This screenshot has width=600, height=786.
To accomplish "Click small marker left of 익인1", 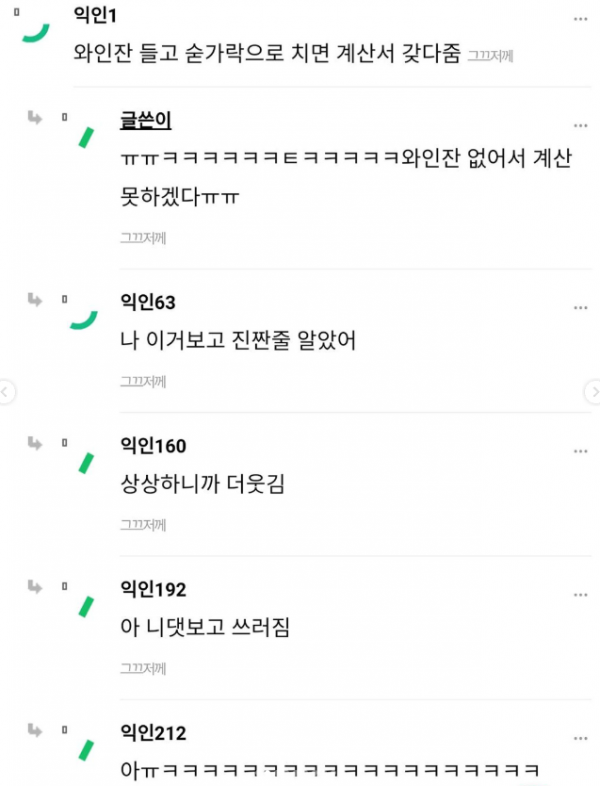I will [17, 12].
